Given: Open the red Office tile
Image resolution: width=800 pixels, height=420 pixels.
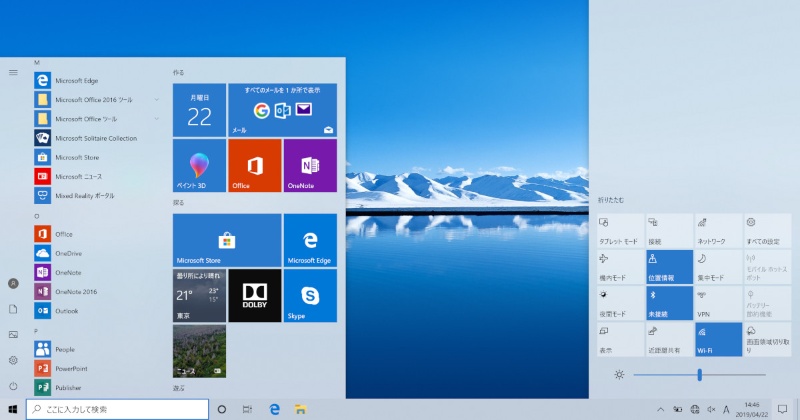Looking at the screenshot, I should coord(254,165).
